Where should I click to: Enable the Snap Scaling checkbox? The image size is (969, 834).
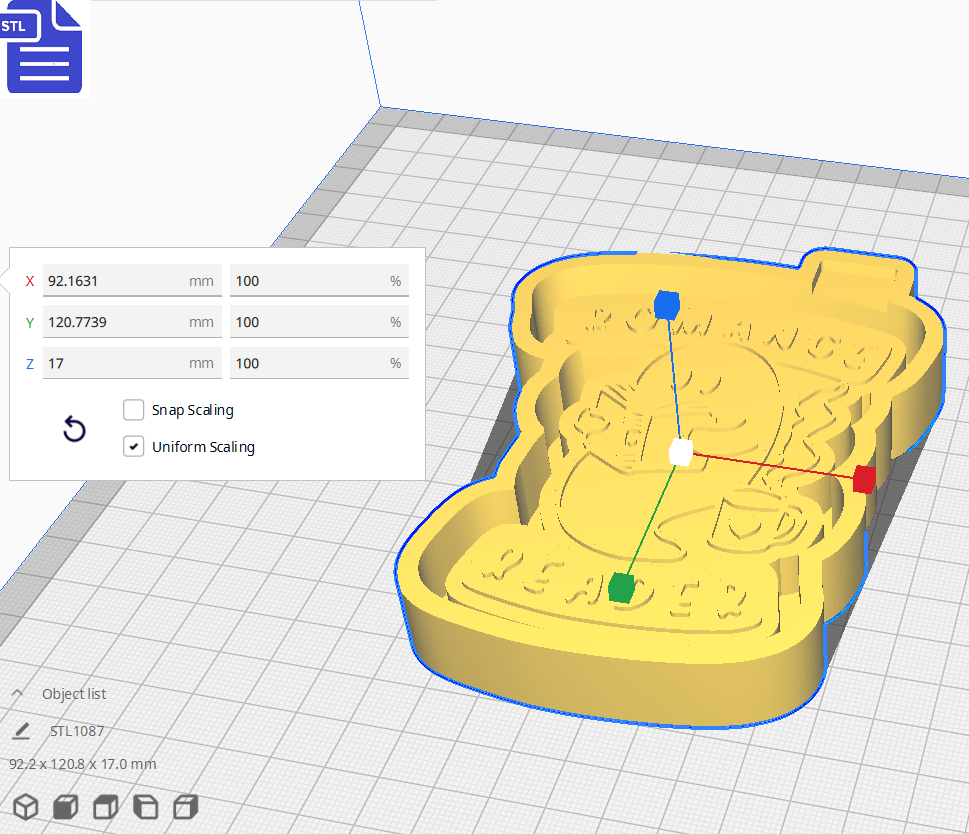pos(133,410)
